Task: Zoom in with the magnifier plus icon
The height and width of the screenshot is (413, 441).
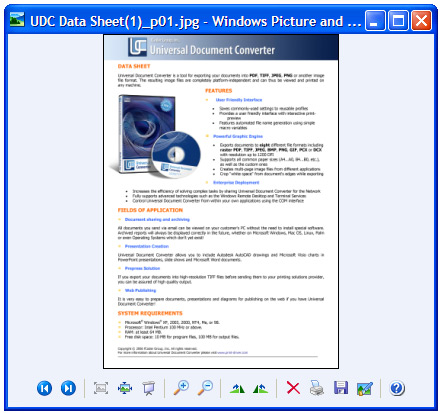Action: pos(181,388)
